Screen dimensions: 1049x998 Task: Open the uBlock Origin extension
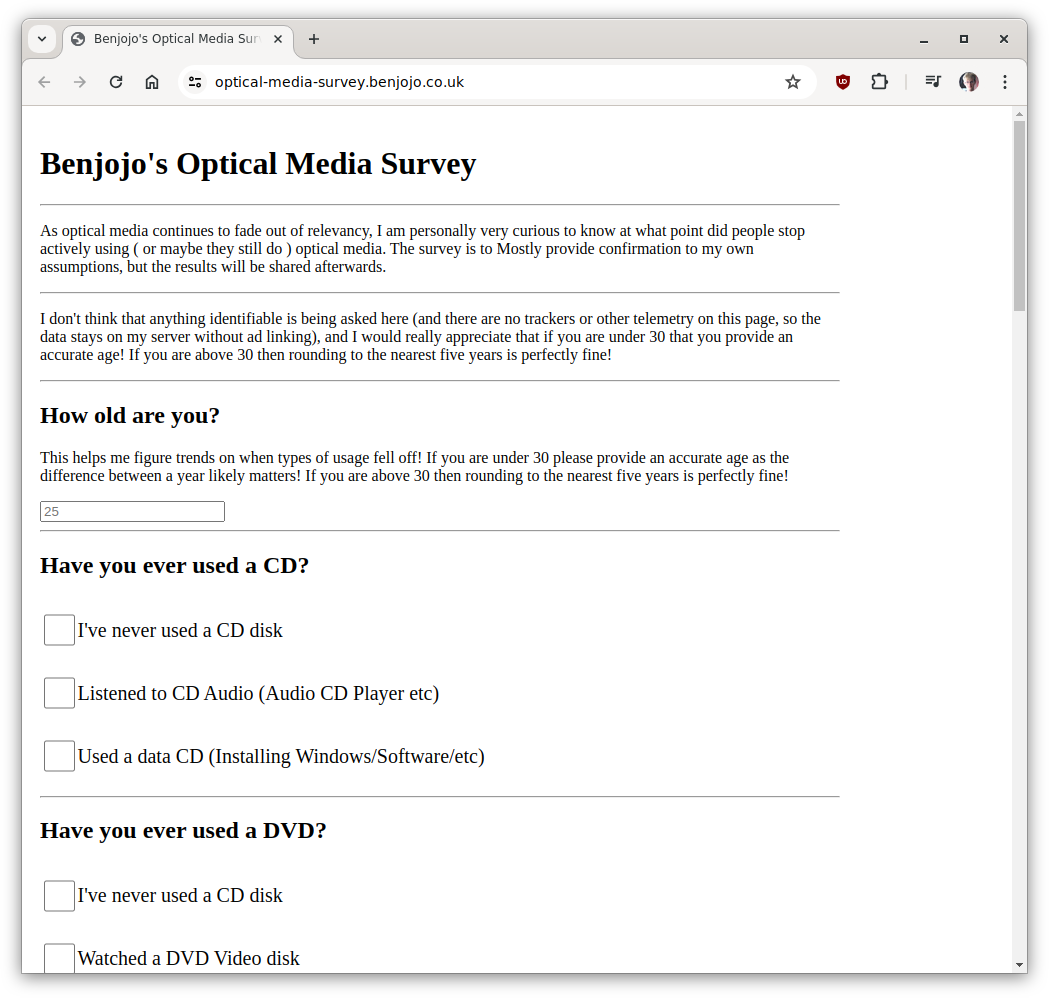point(843,82)
